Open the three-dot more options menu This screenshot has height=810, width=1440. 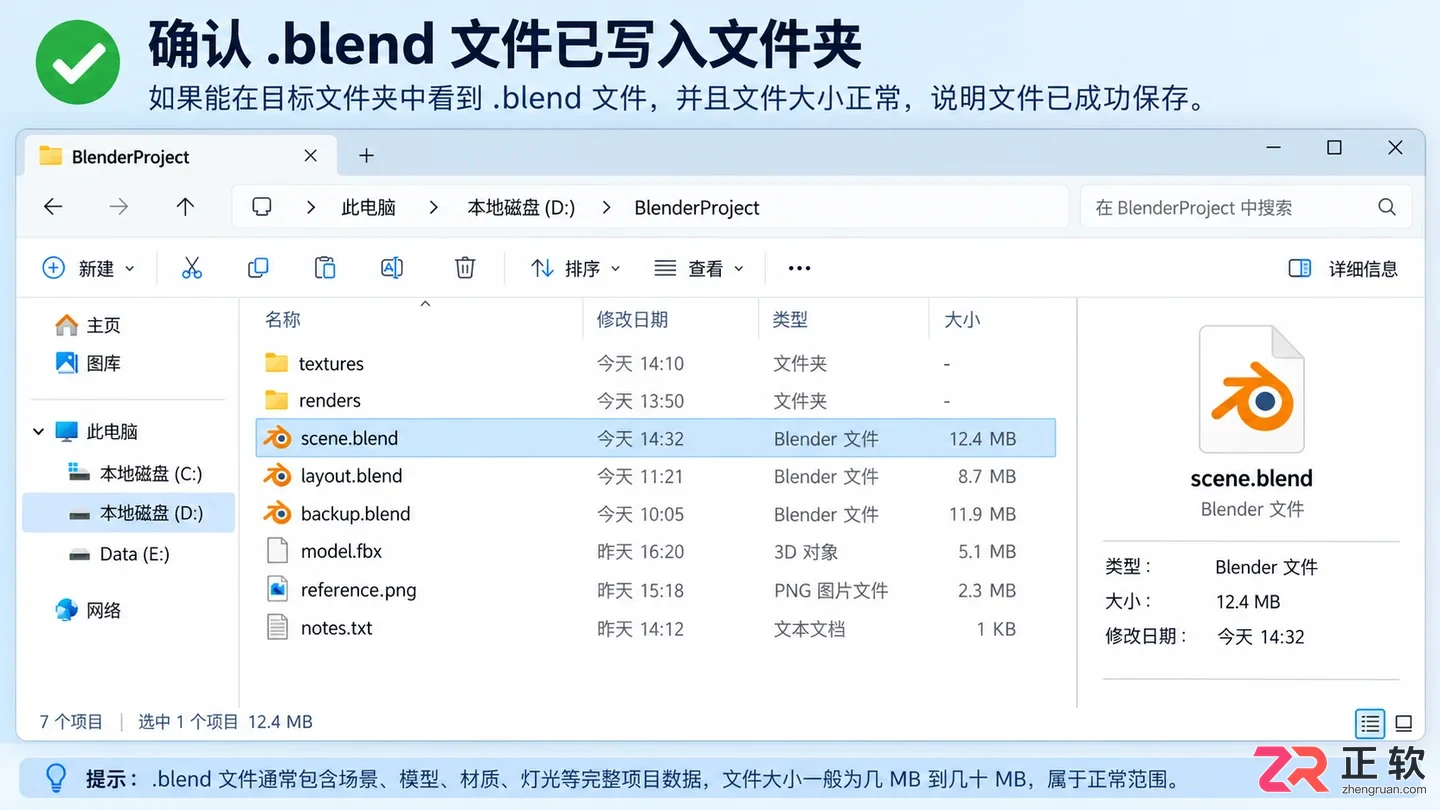point(799,268)
